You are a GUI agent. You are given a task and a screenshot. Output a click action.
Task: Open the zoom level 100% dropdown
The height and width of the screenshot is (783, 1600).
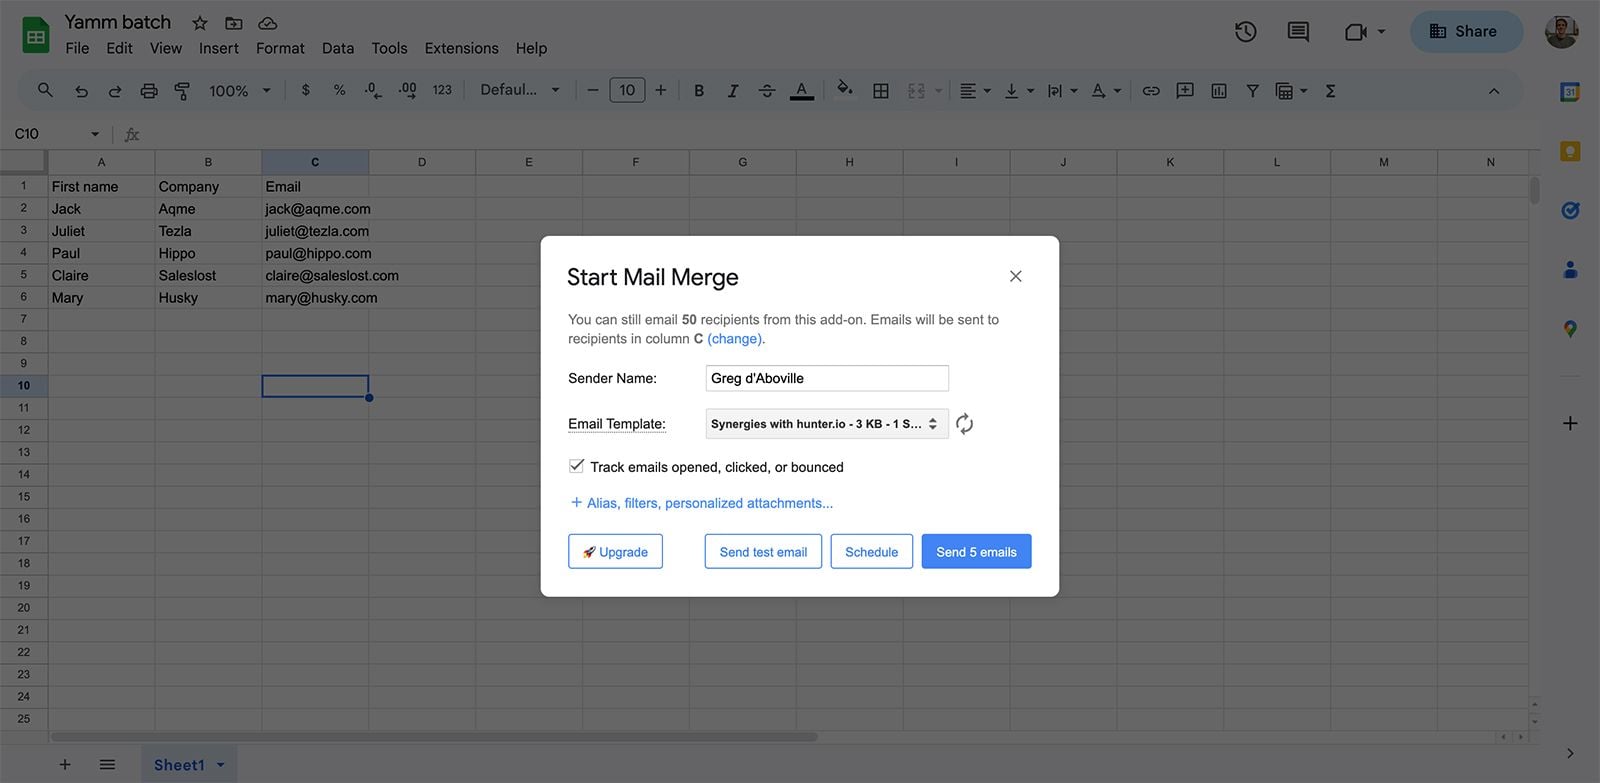240,91
